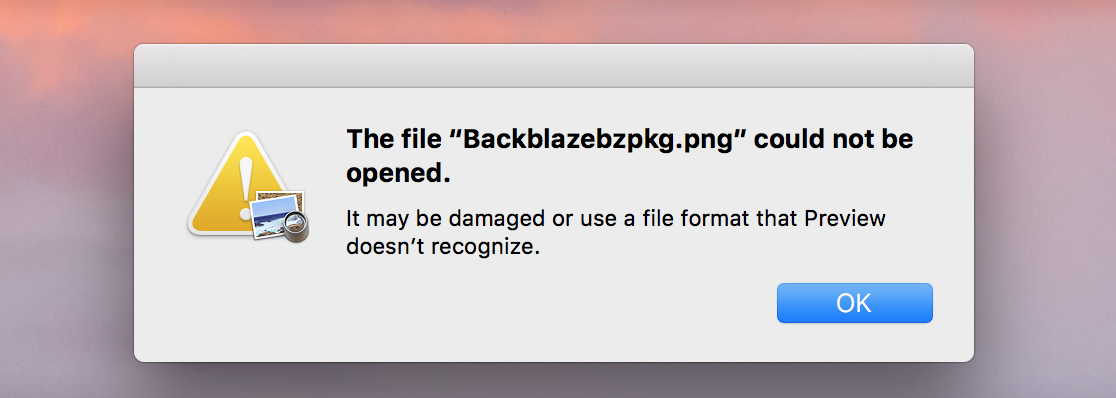The height and width of the screenshot is (398, 1116).
Task: Click the seascape photo in Preview badge
Action: [x=274, y=217]
